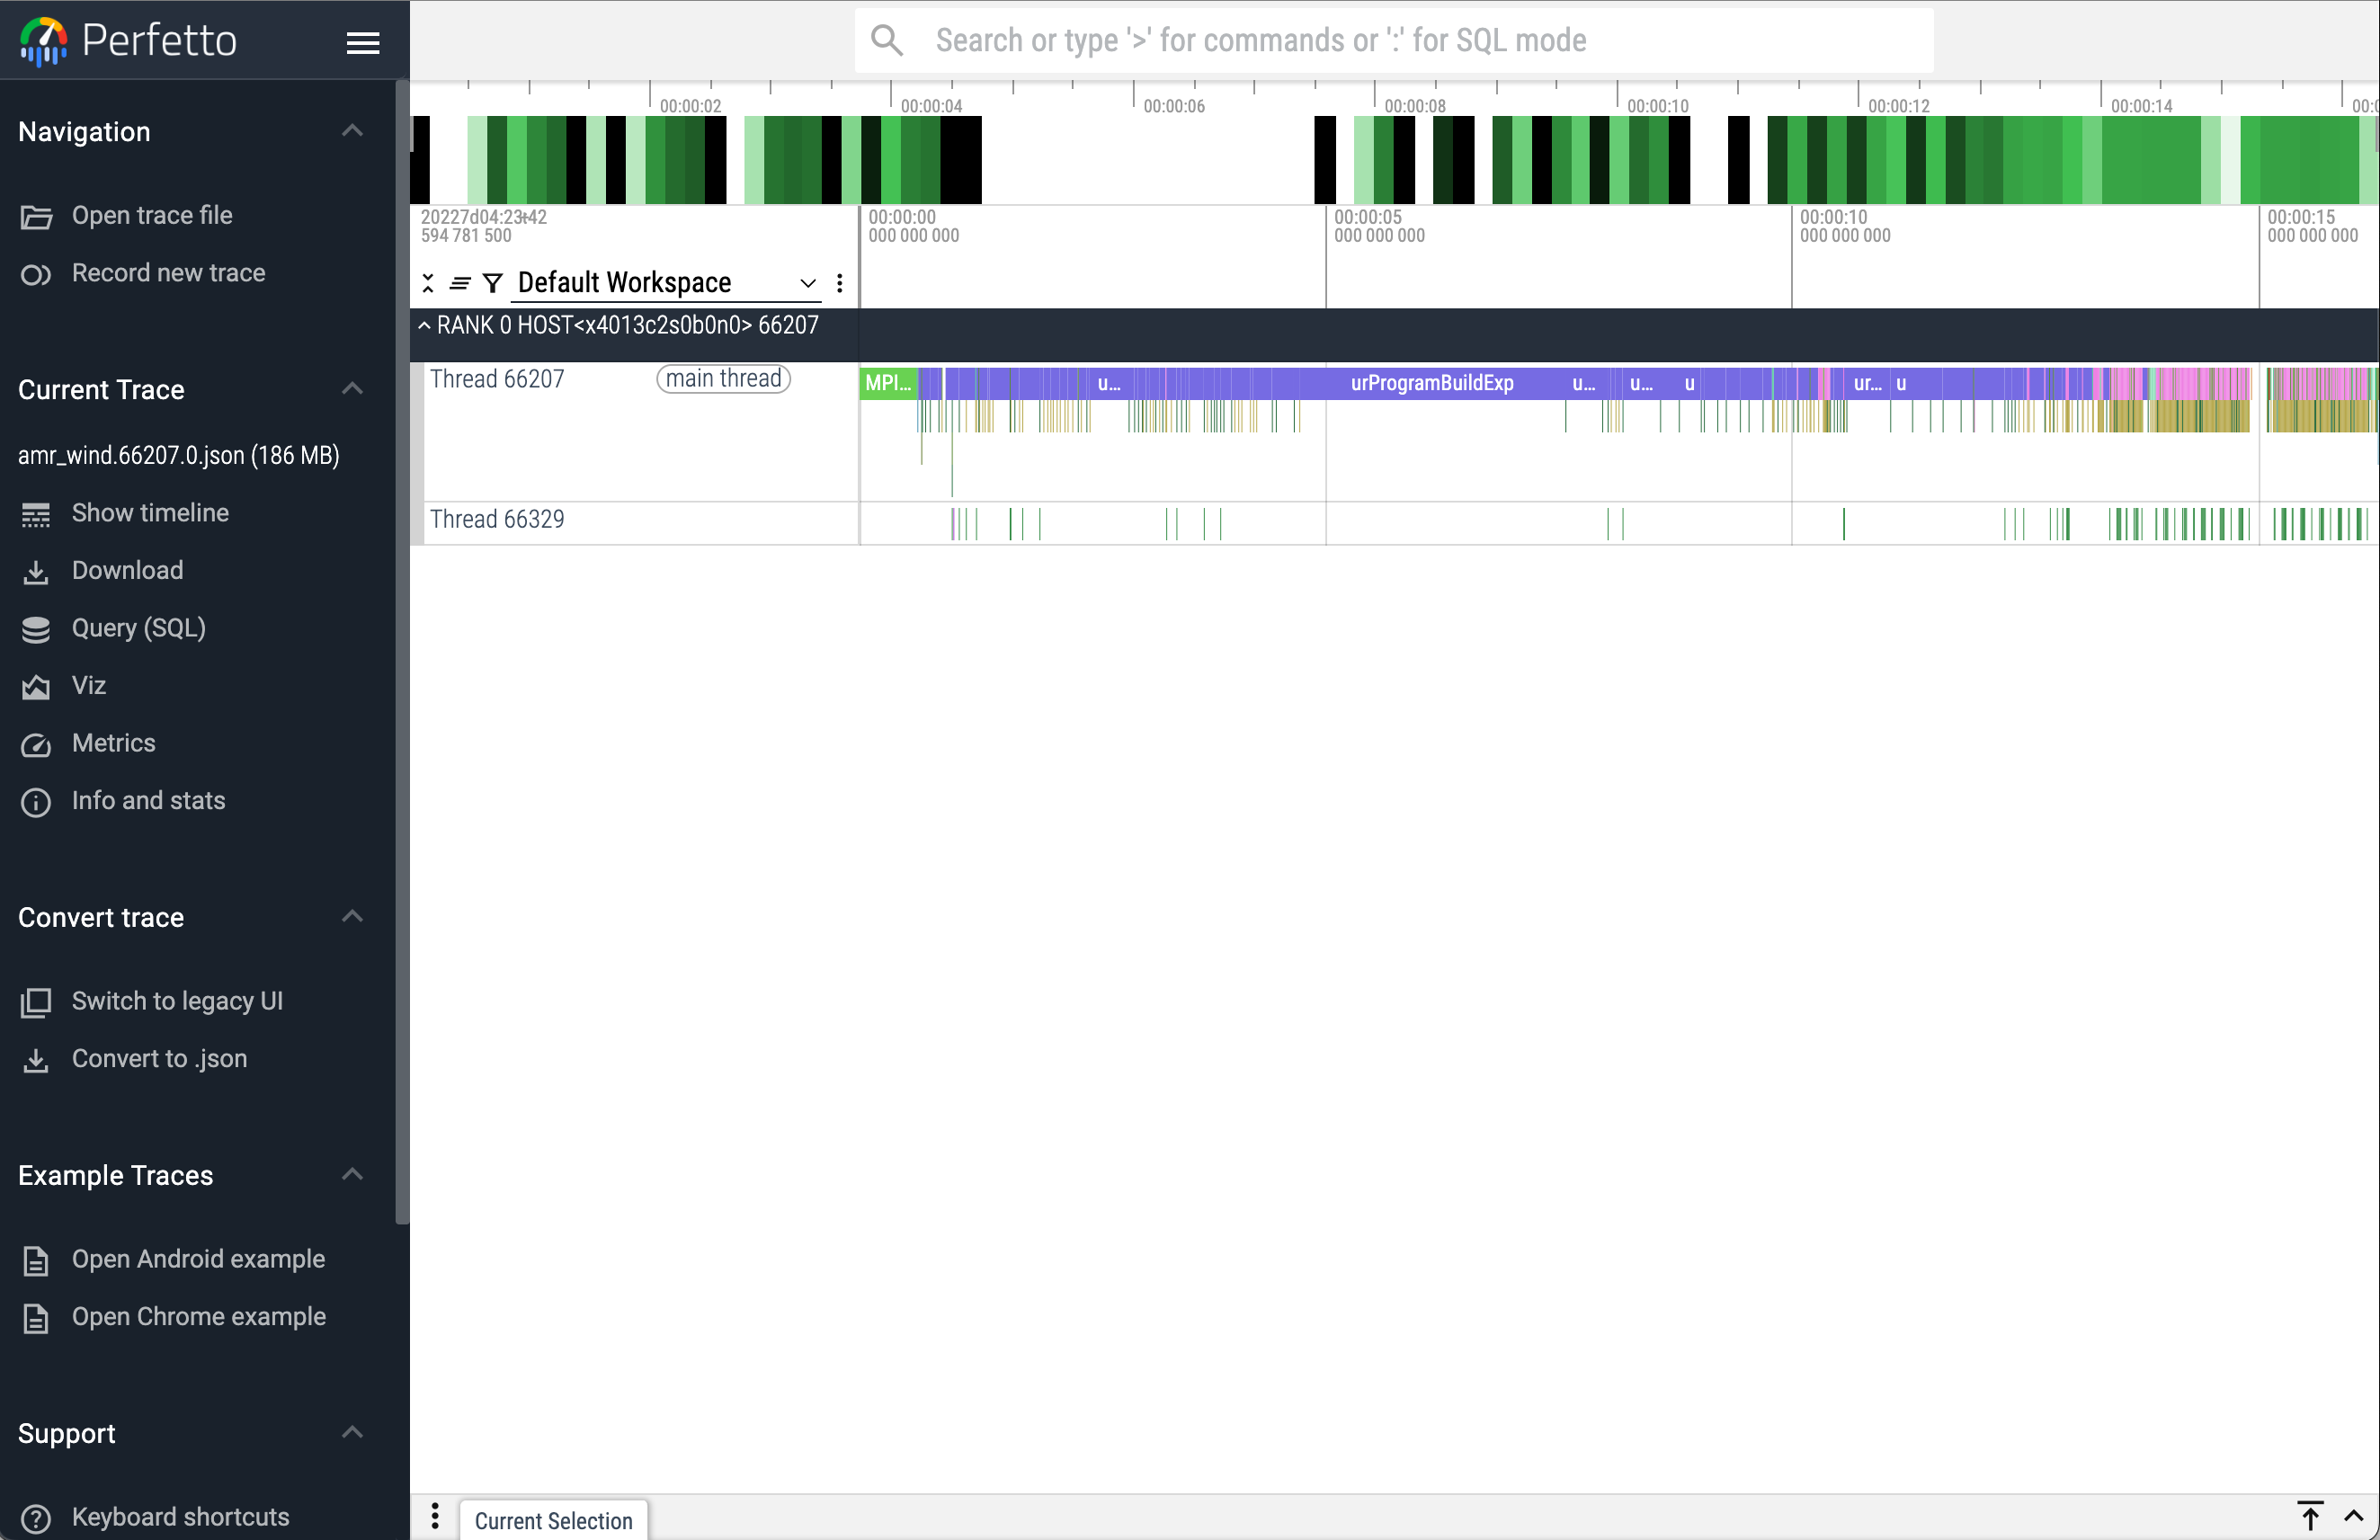The height and width of the screenshot is (1540, 2380).
Task: Open trace file from Navigation
Action: coord(152,216)
